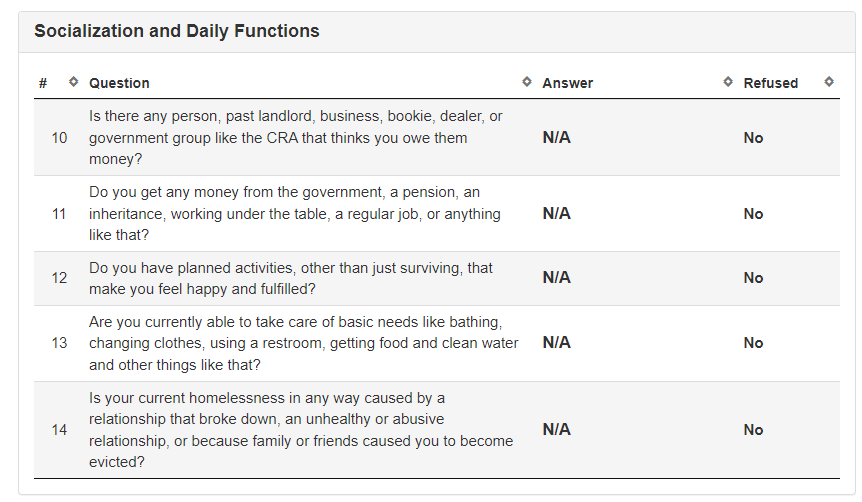Click the sort icon for the Answer column

point(728,82)
